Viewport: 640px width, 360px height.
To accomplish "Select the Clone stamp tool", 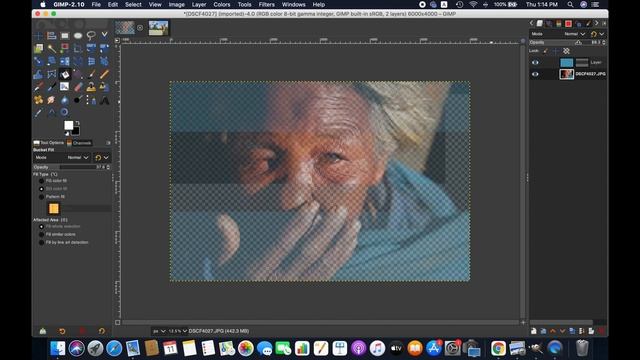I will click(x=91, y=87).
